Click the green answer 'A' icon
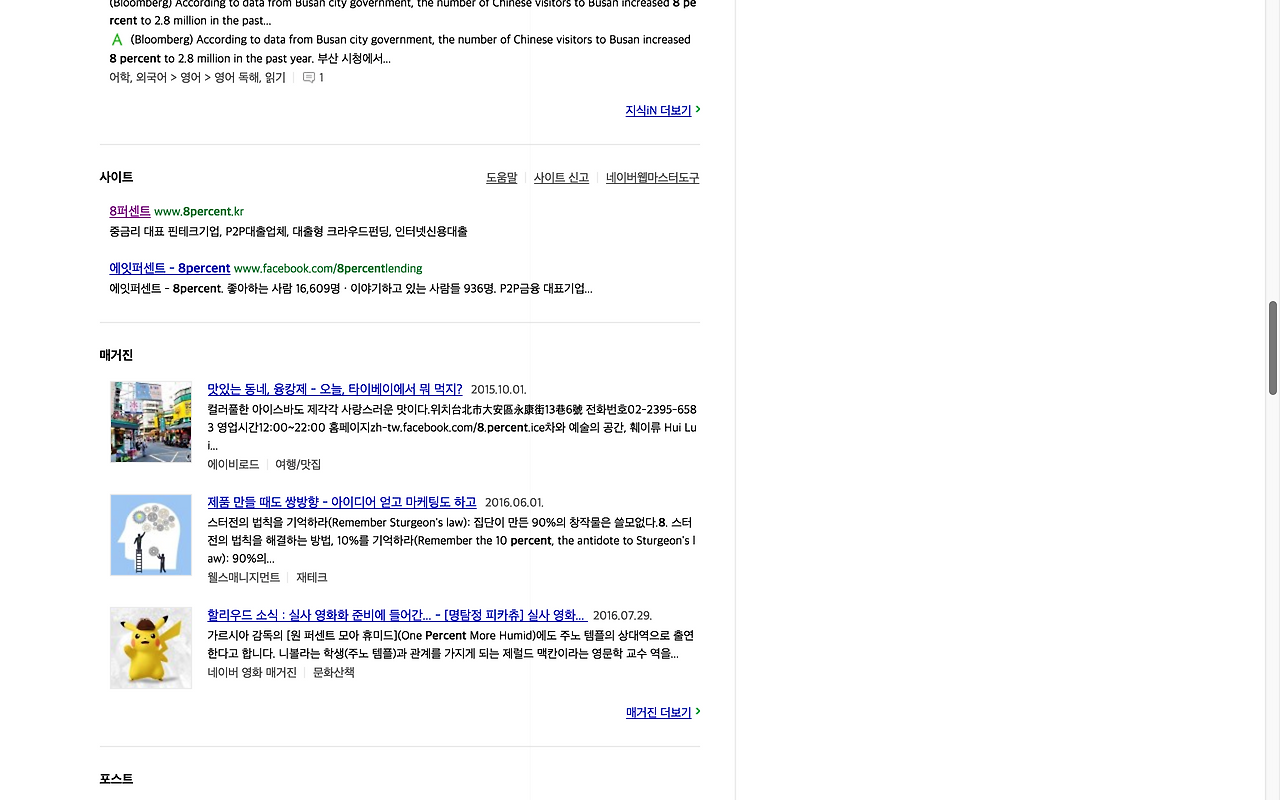This screenshot has width=1280, height=800. click(116, 39)
